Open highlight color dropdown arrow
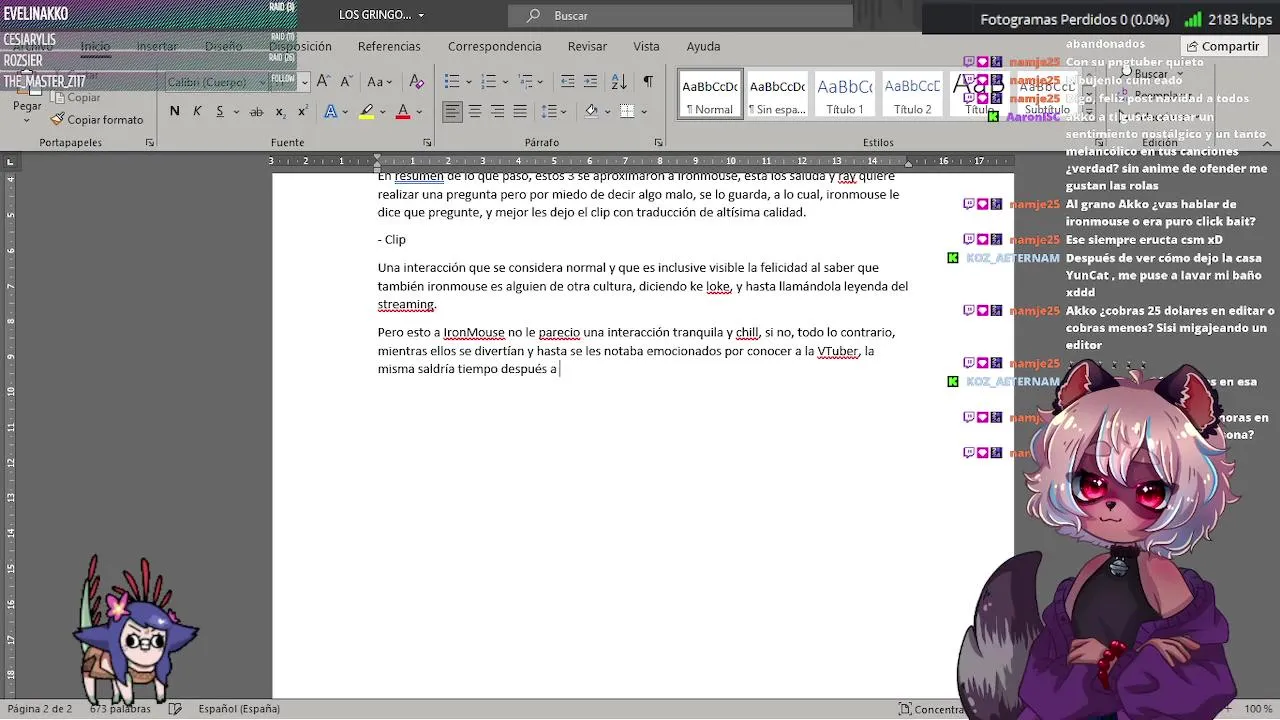Viewport: 1280px width, 720px height. coord(382,111)
